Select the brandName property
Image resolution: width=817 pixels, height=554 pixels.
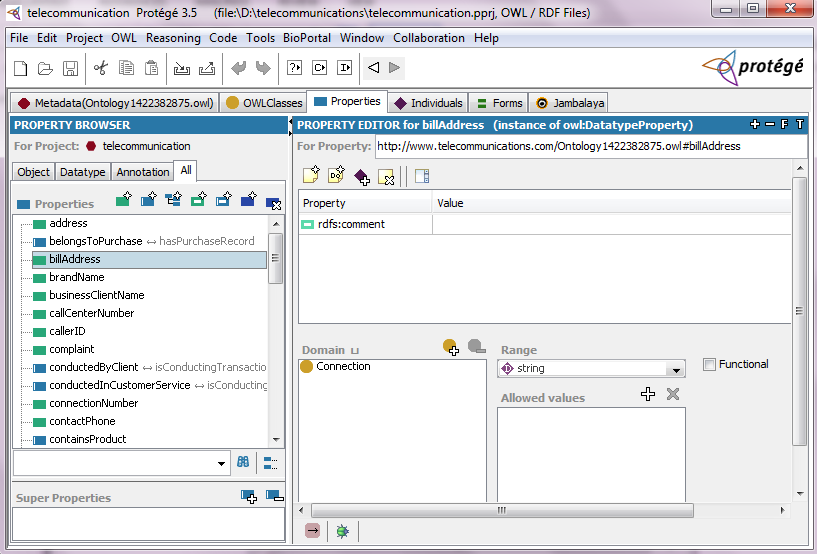pos(77,277)
